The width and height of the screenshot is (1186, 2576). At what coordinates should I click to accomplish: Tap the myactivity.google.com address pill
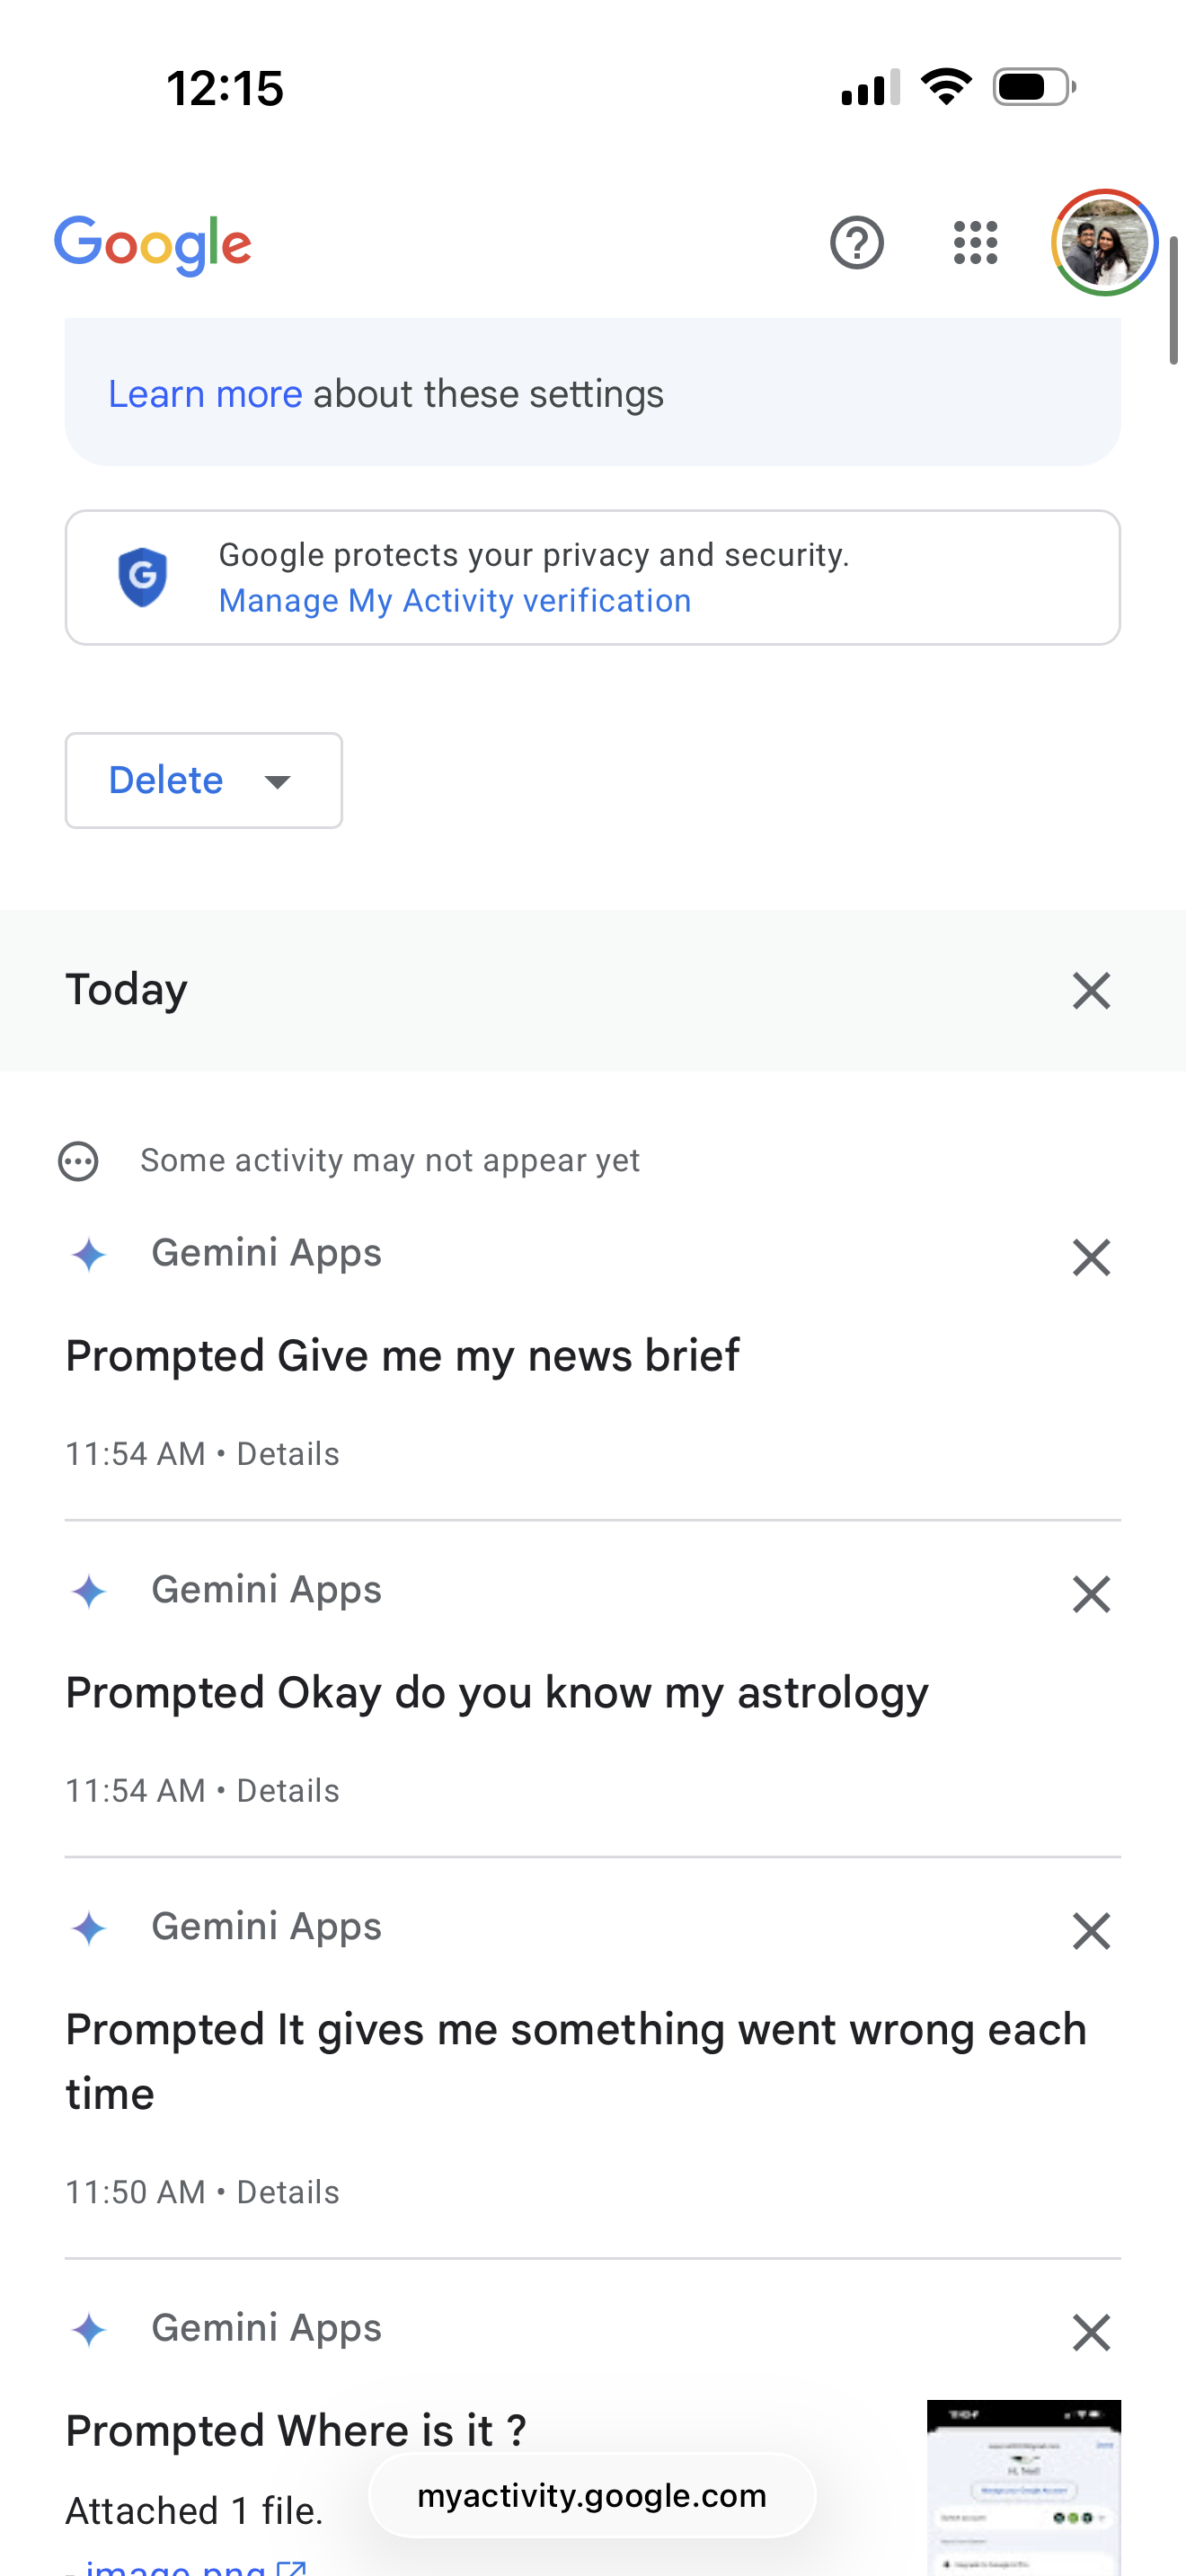pyautogui.click(x=592, y=2495)
